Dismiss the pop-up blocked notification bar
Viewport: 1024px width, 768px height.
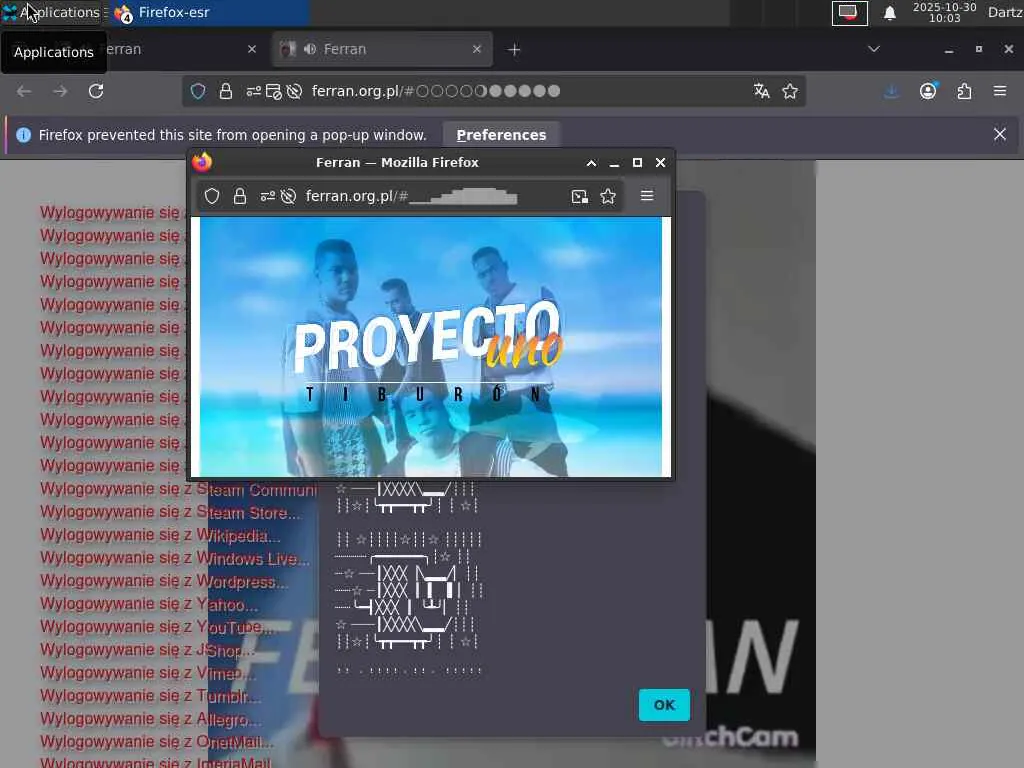tap(1000, 135)
